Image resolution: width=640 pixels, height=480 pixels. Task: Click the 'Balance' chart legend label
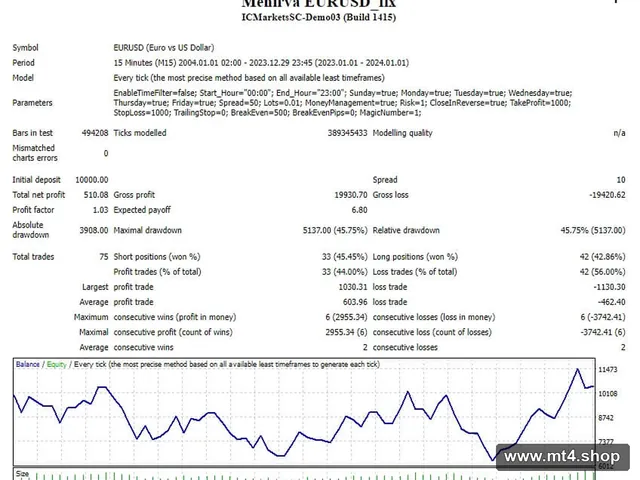28,364
